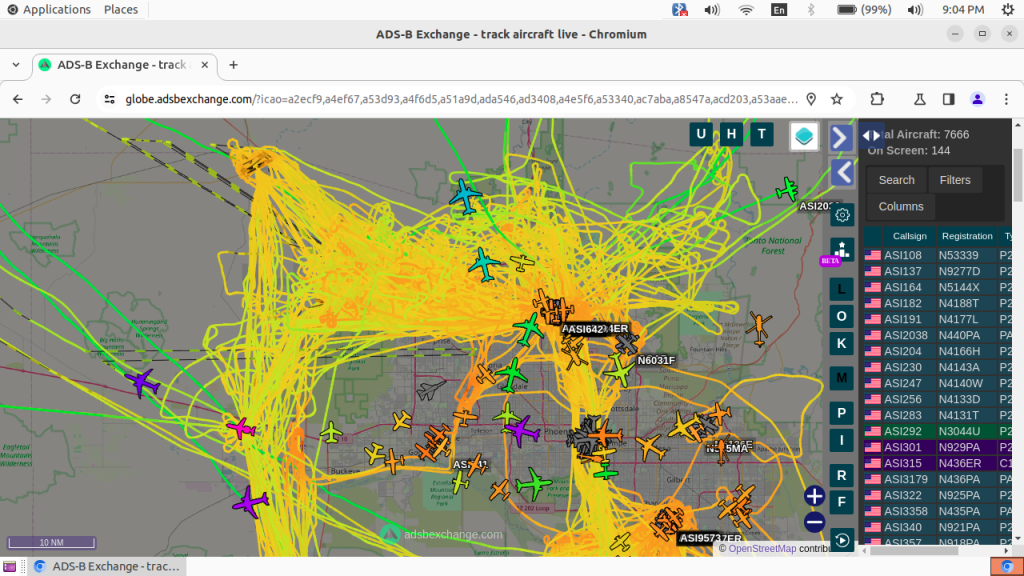
Task: Close the ADS-B Exchange tab
Action: pyautogui.click(x=204, y=65)
